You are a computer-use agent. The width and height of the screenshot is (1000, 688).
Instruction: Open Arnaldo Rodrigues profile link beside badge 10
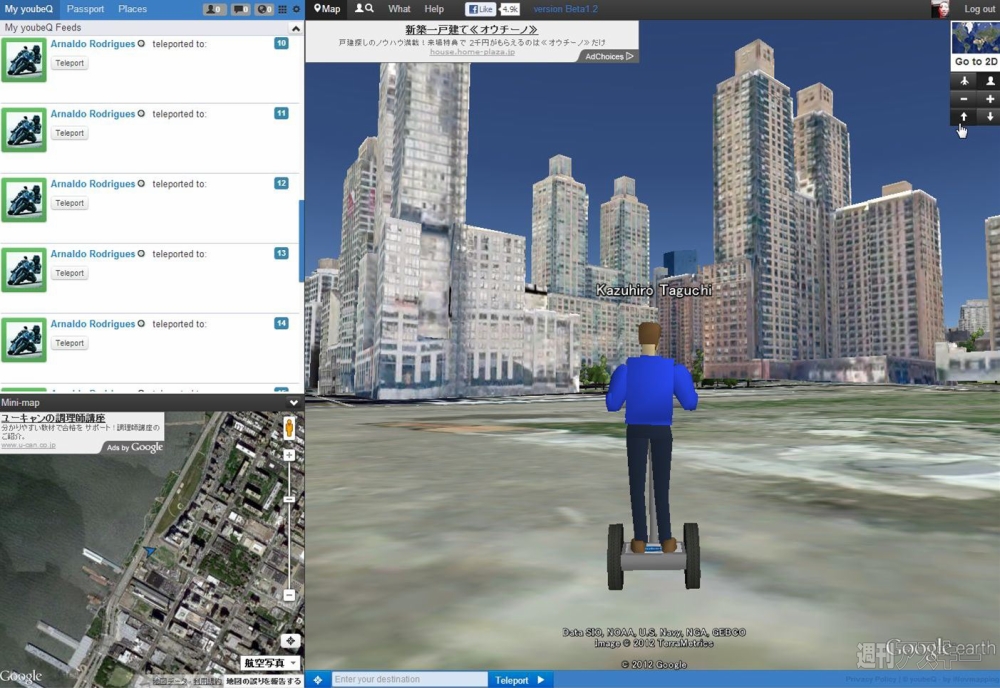click(x=93, y=44)
